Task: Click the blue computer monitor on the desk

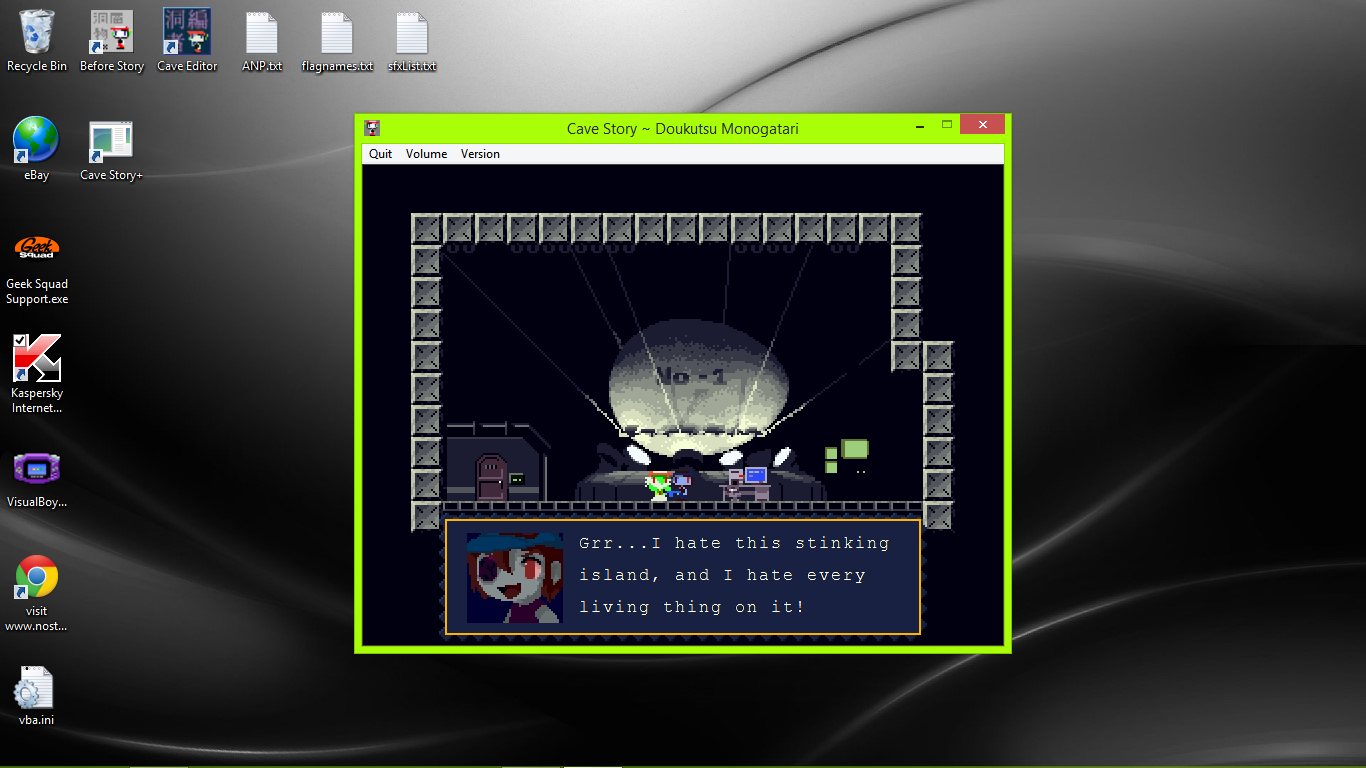Action: click(x=755, y=475)
